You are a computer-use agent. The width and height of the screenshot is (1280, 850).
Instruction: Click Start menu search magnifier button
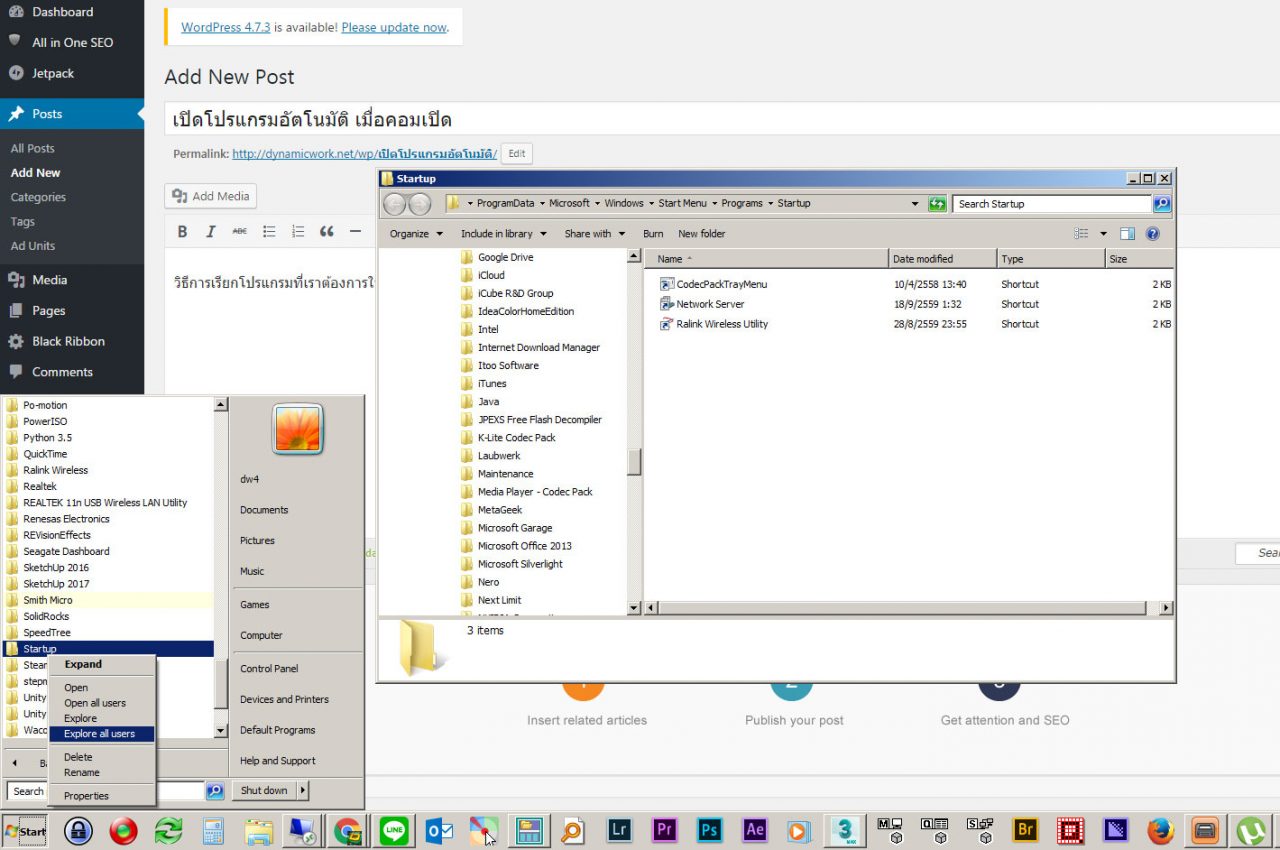(x=215, y=791)
